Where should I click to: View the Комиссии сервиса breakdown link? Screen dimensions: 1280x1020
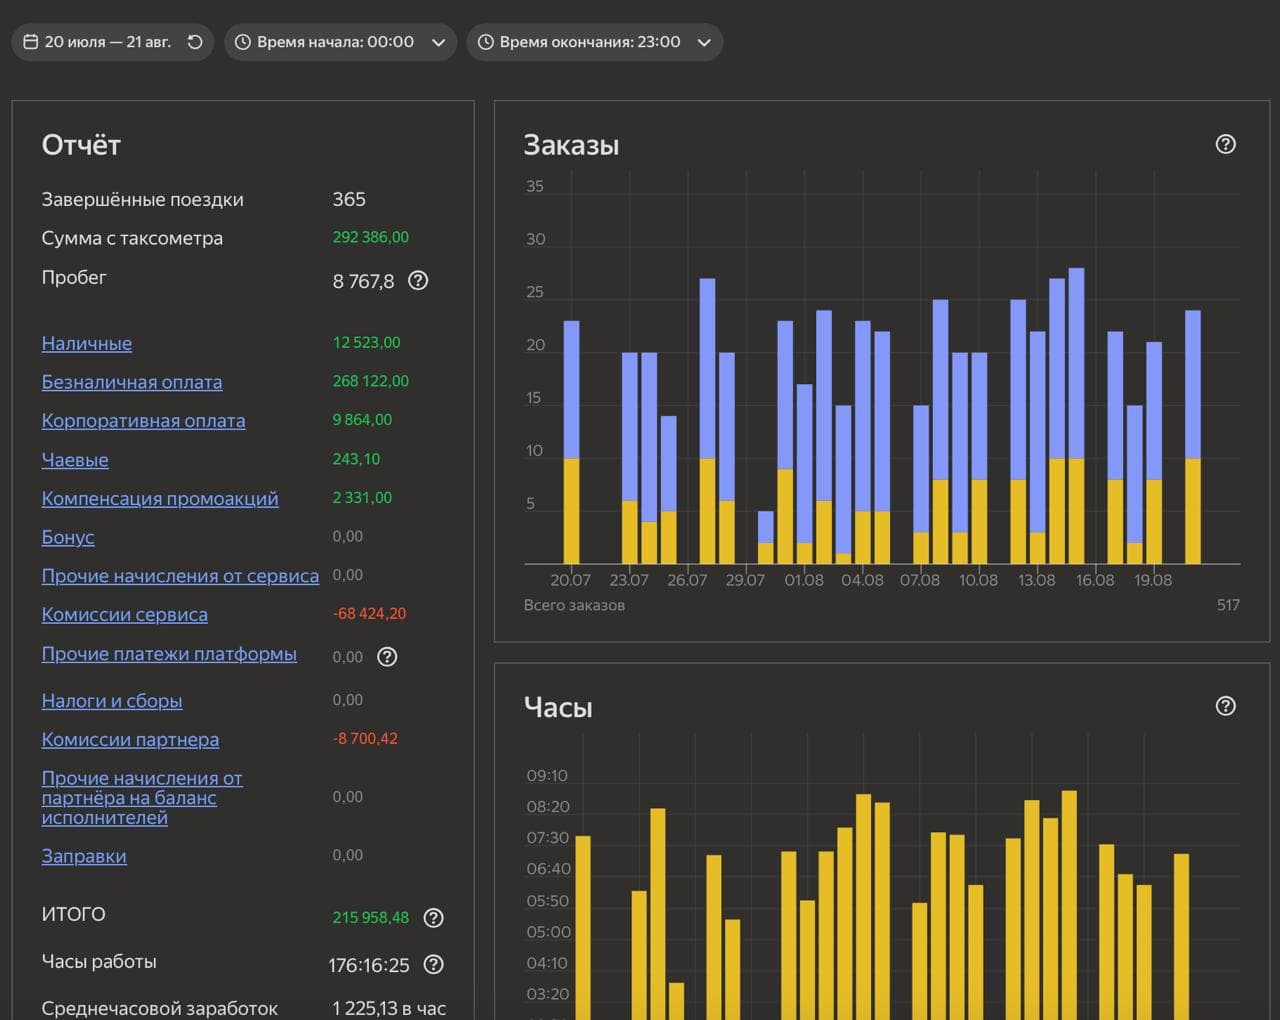point(125,615)
